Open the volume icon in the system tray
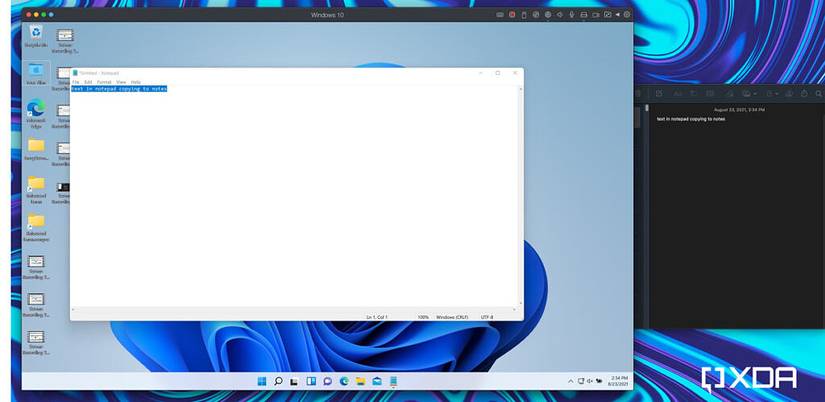This screenshot has width=825, height=402. [x=590, y=381]
